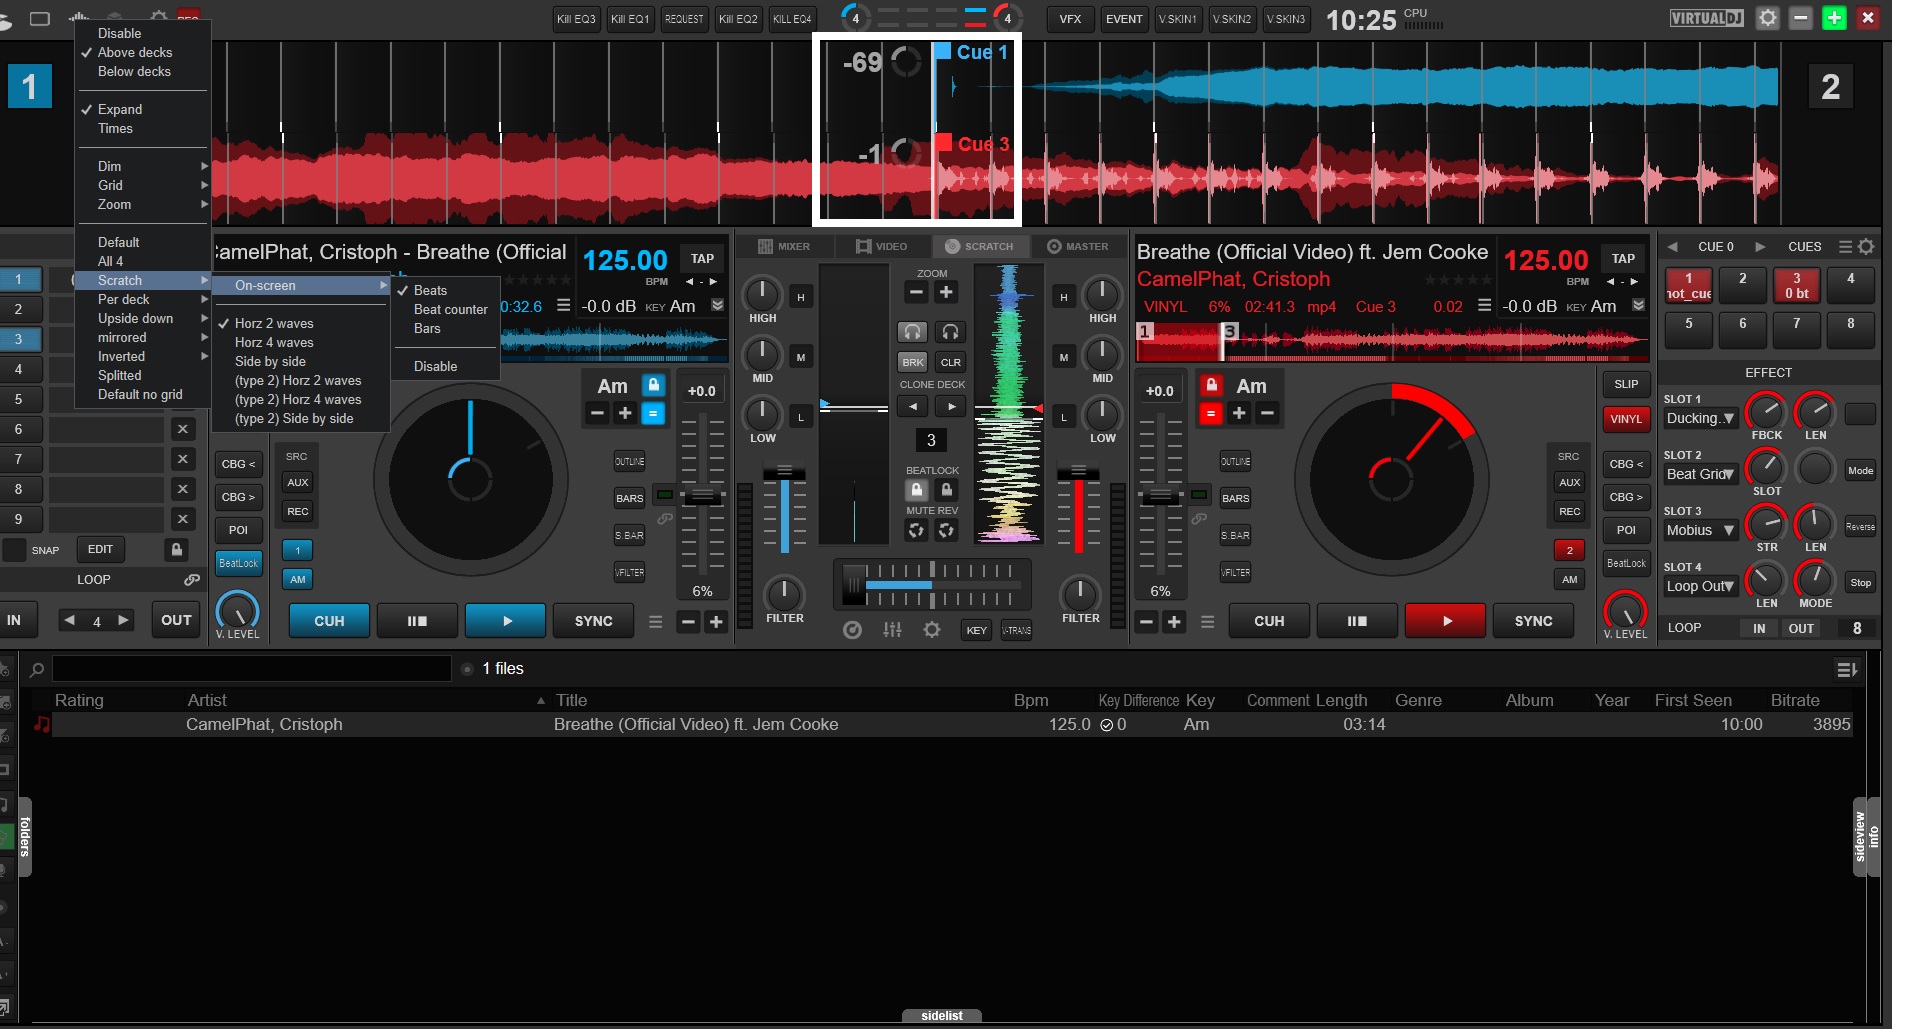Open Slot 4 Loop Out effect dropdown
This screenshot has width=1911, height=1031.
pyautogui.click(x=1700, y=586)
